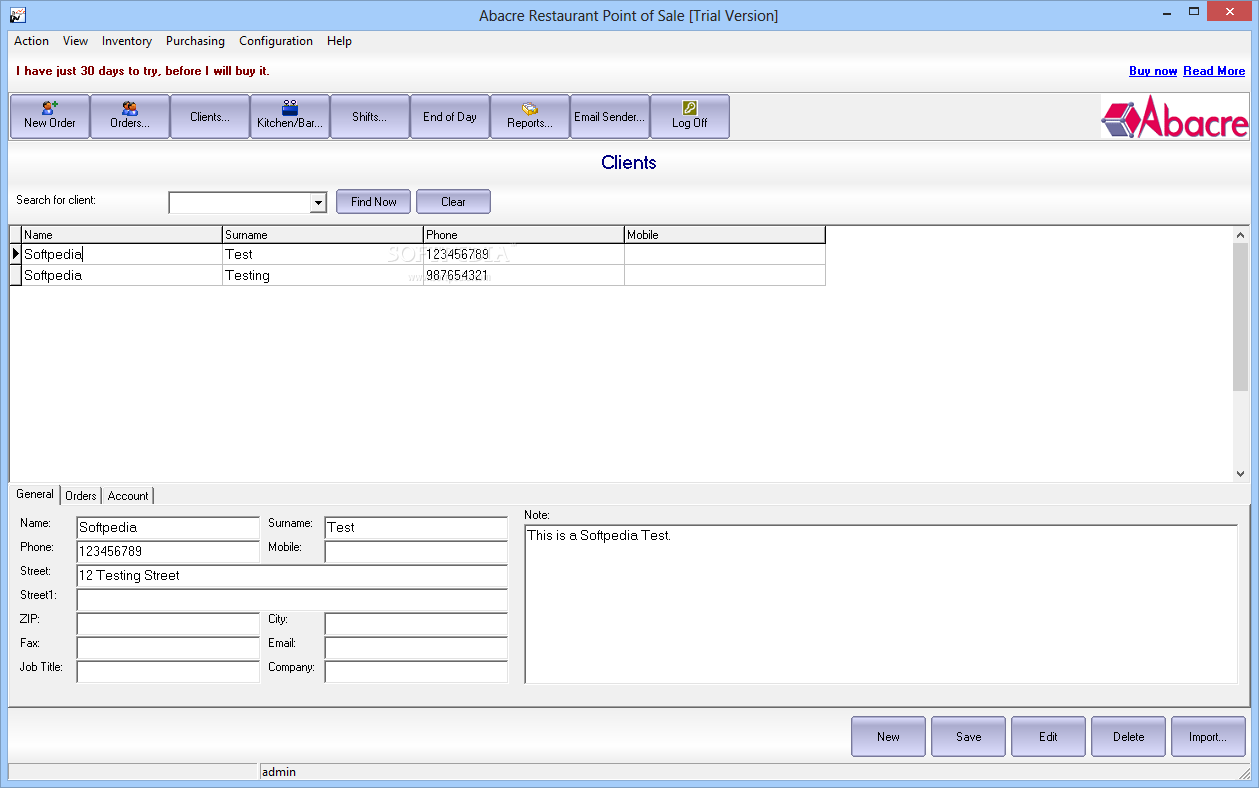Click the clients list scroll down arrow

click(x=1241, y=474)
